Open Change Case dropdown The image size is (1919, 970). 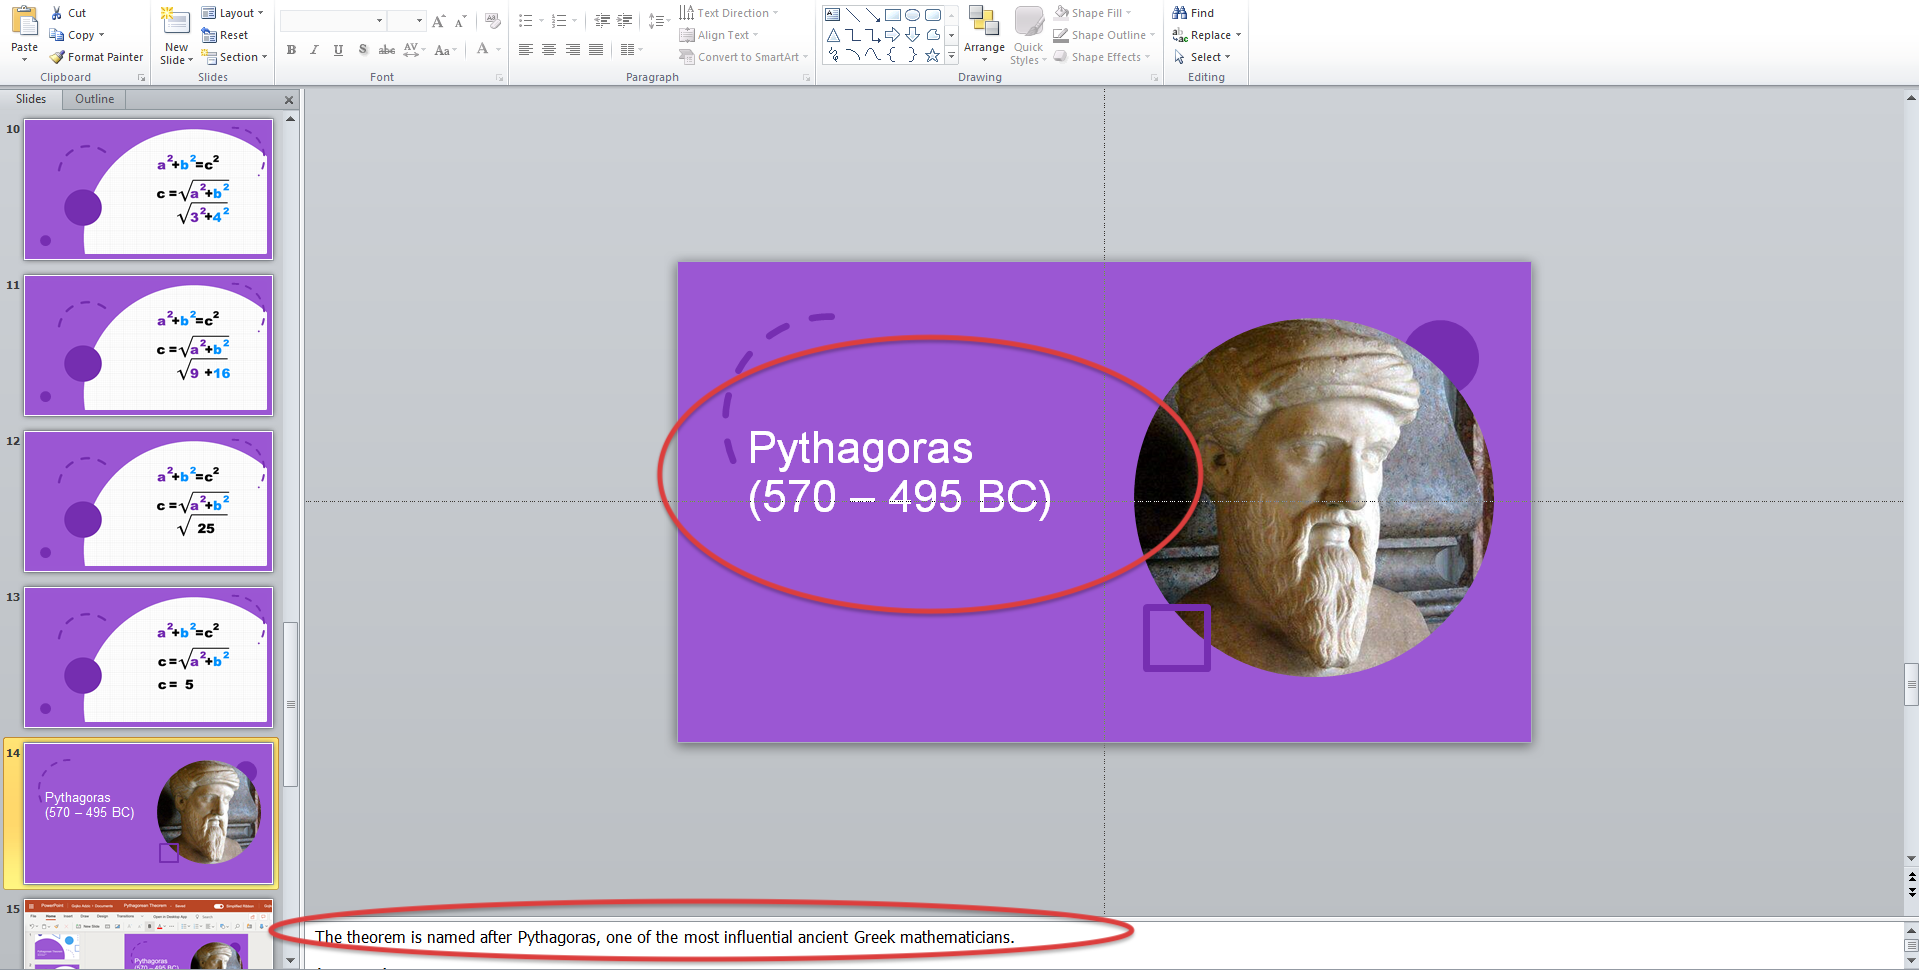446,49
